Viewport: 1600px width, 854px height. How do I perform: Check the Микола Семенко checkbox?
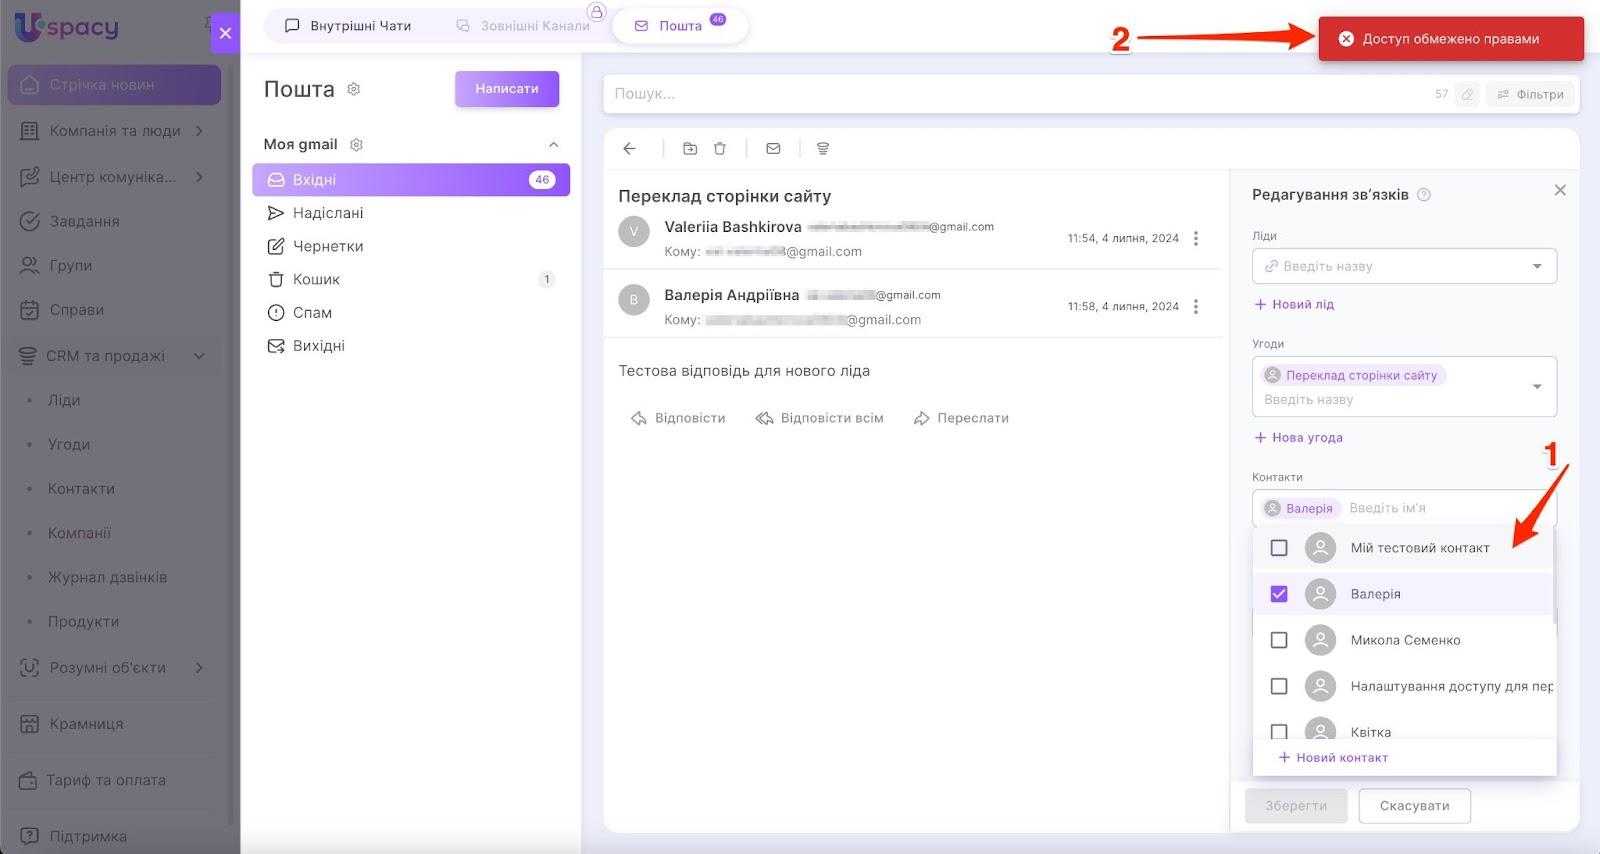(1279, 640)
